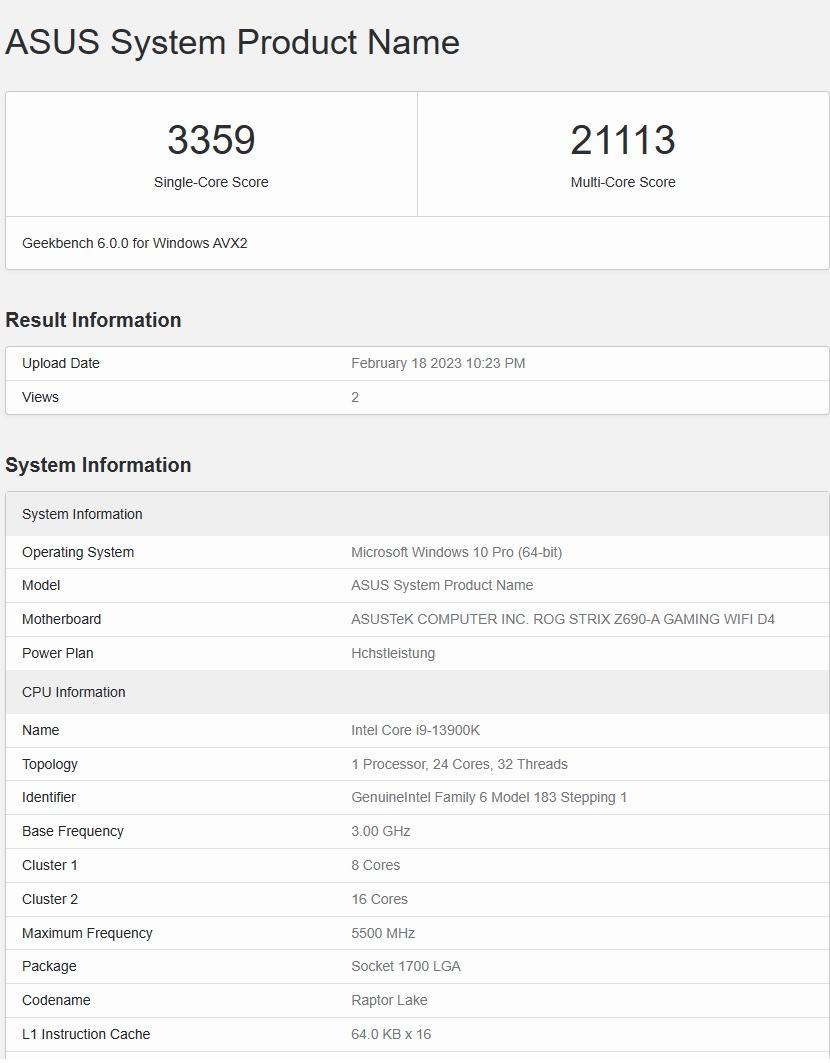
Task: Select the 8 Cores value
Action: (376, 865)
